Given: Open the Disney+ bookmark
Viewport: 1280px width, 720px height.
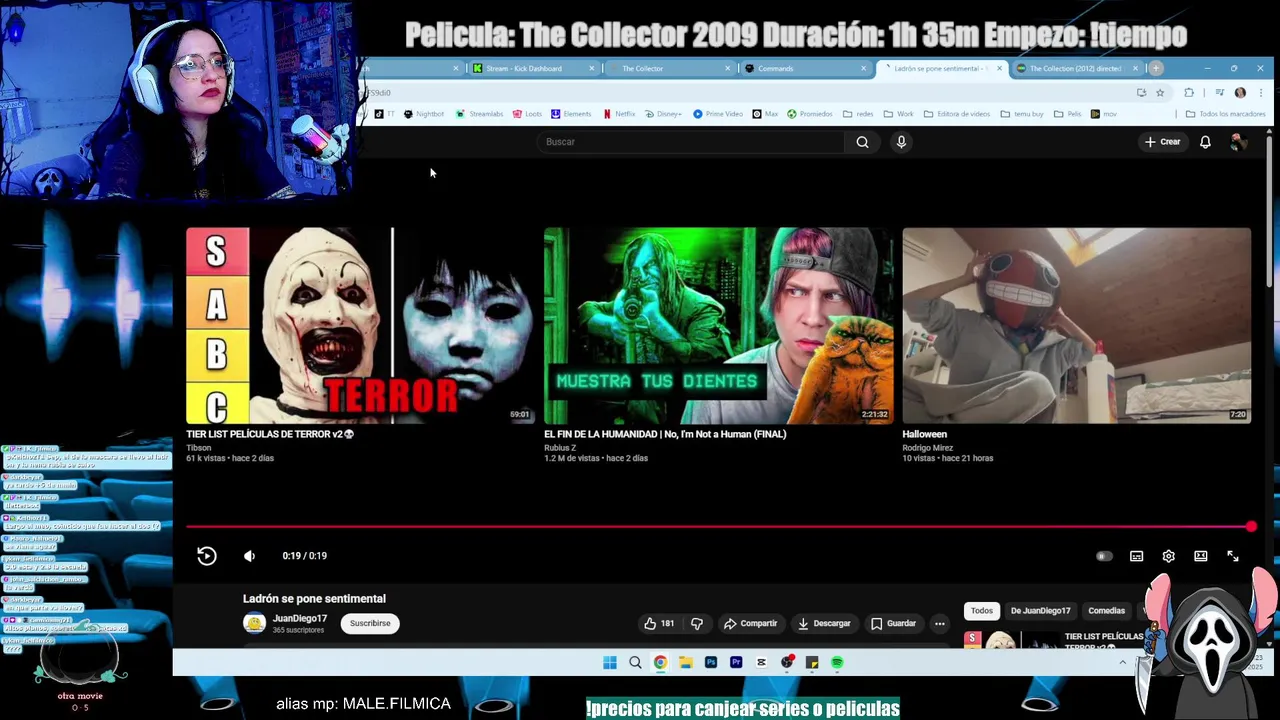Looking at the screenshot, I should pyautogui.click(x=664, y=114).
